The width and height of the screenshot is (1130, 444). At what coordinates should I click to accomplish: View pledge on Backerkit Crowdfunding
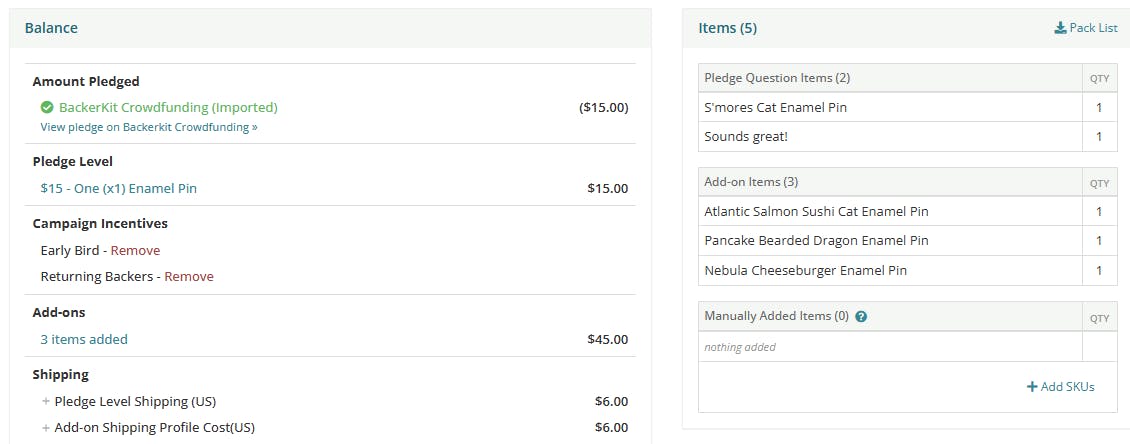coord(149,127)
